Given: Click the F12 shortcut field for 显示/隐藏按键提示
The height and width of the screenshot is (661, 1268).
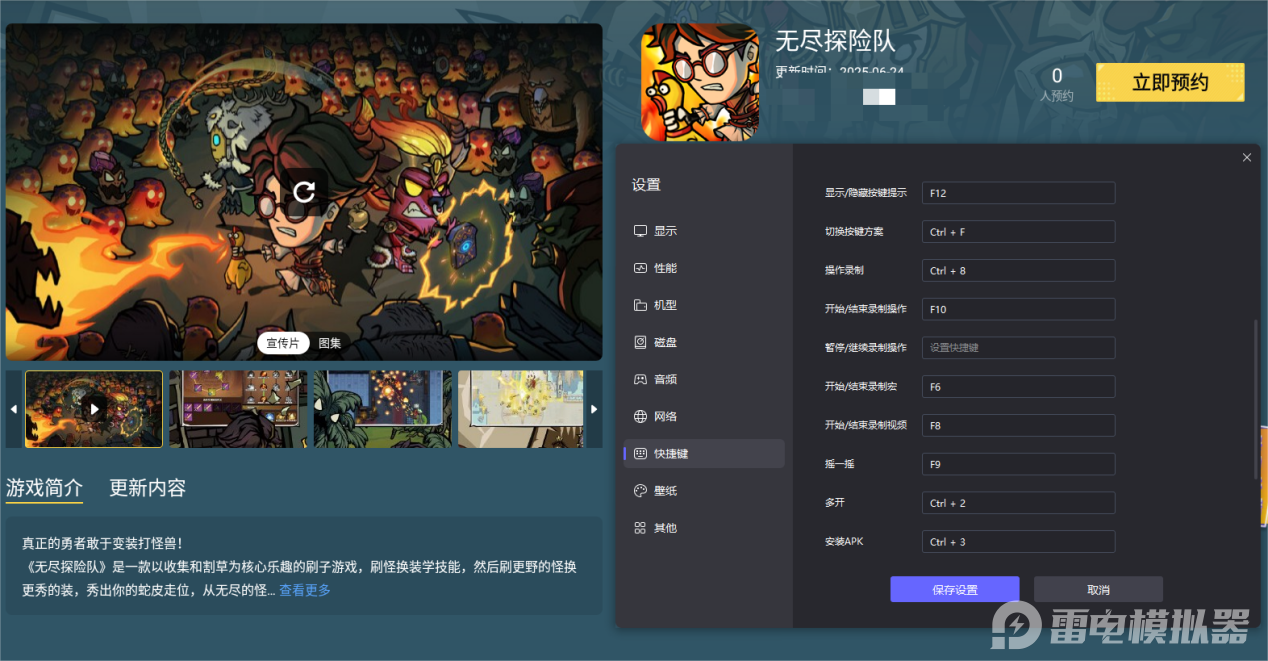Looking at the screenshot, I should 1018,193.
